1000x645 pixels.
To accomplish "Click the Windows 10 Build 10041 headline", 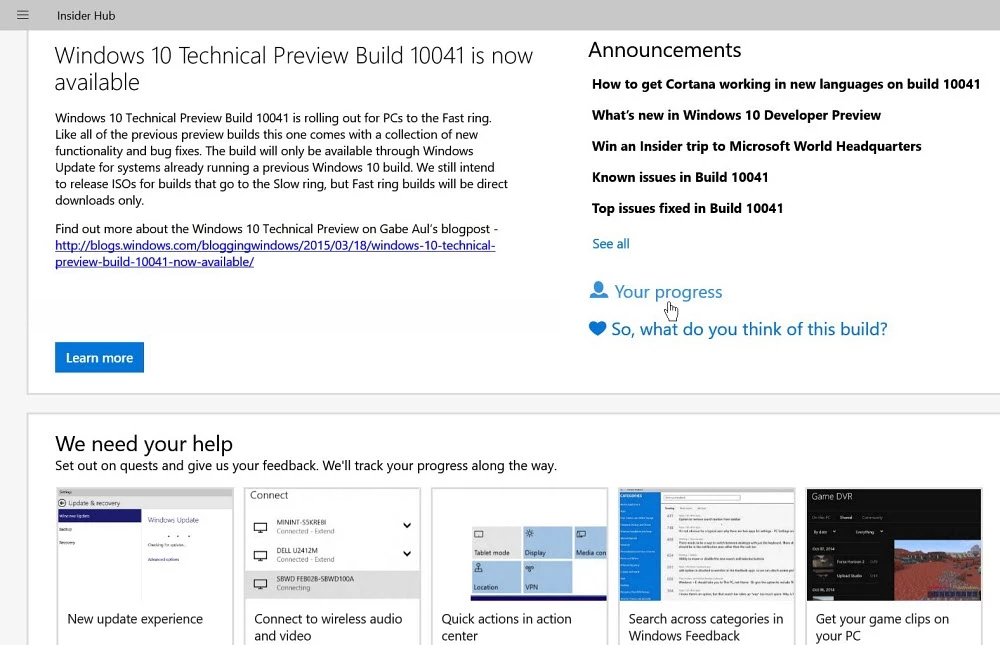I will pyautogui.click(x=293, y=69).
